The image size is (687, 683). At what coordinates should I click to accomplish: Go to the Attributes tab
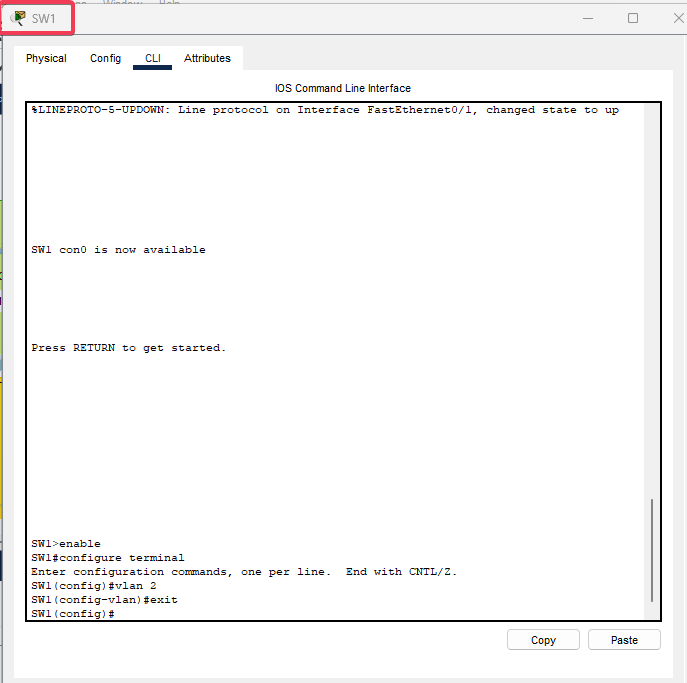[207, 59]
